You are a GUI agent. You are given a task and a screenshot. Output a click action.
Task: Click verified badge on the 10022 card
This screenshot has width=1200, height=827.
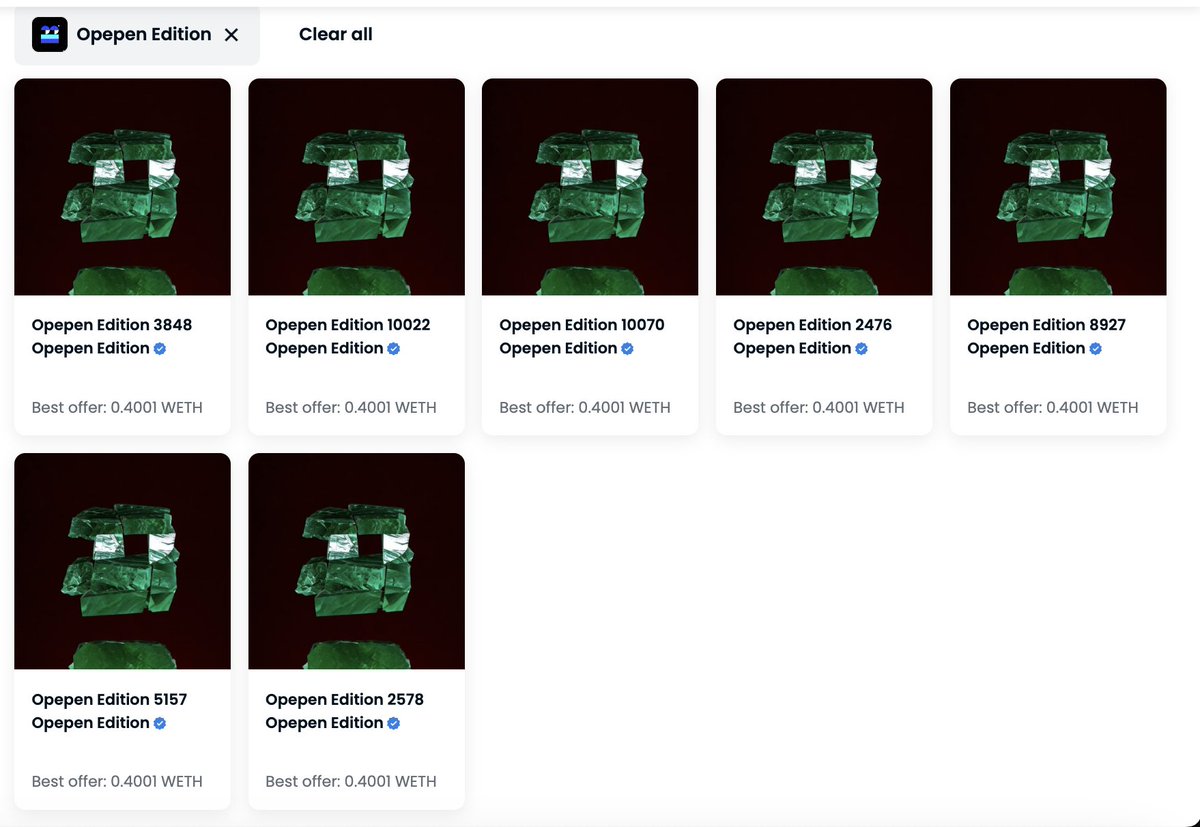point(394,349)
